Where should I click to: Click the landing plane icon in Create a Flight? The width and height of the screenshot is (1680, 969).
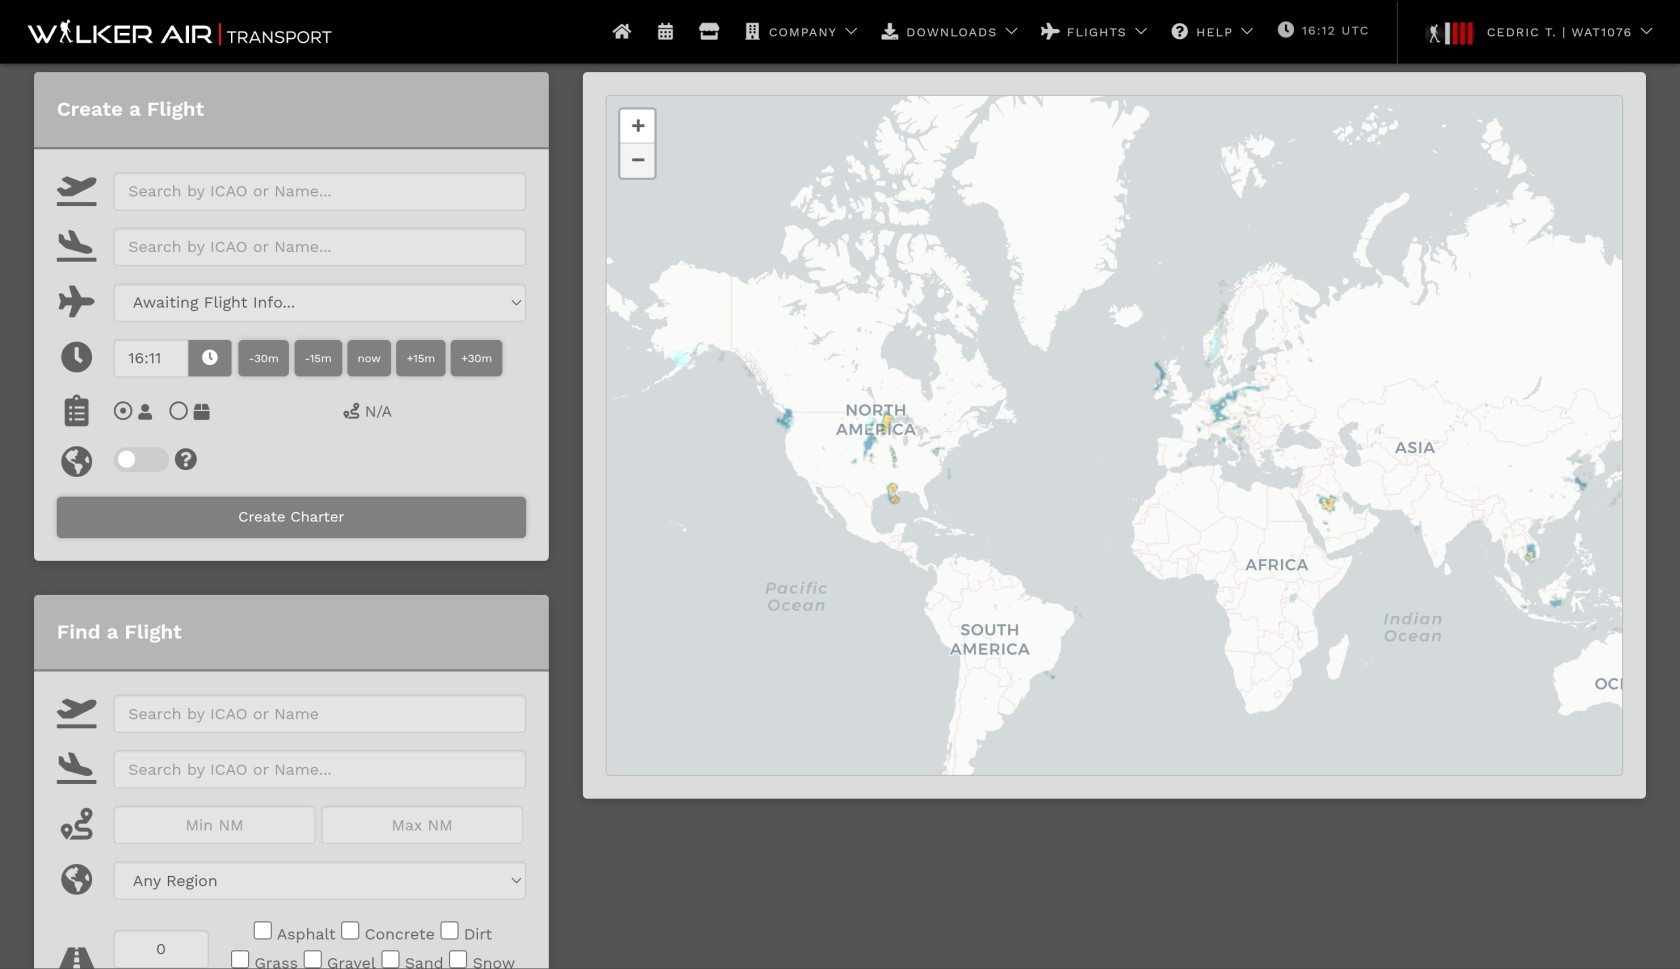pyautogui.click(x=77, y=246)
